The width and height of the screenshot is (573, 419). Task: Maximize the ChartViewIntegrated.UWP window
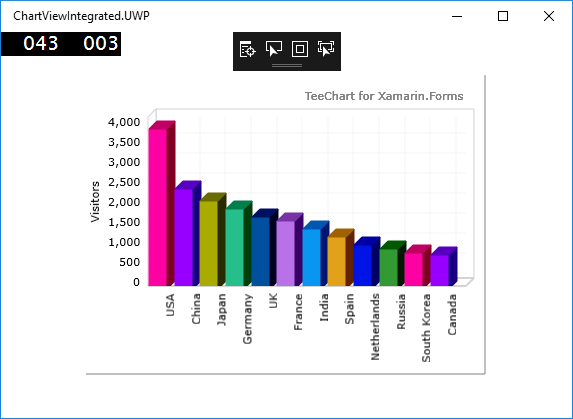click(x=503, y=16)
